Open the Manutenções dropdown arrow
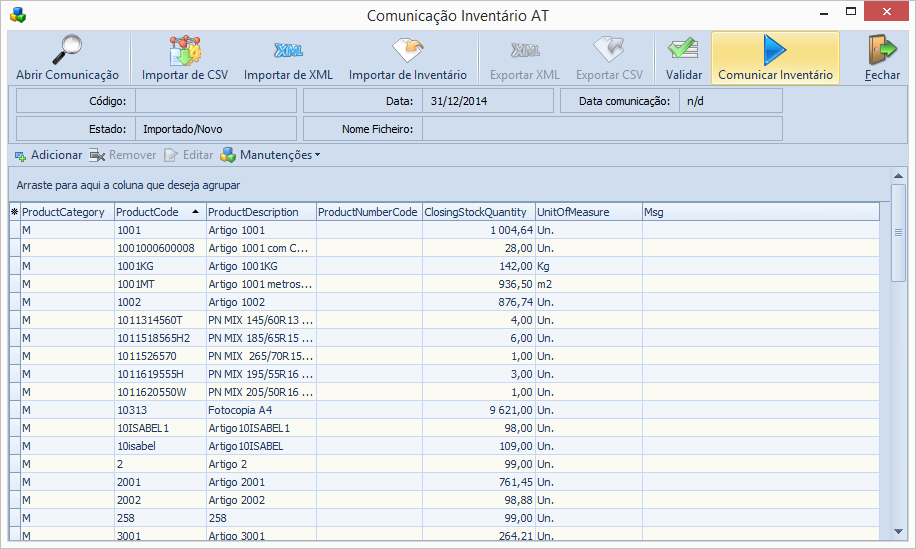Screen dimensions: 916x549 point(317,155)
